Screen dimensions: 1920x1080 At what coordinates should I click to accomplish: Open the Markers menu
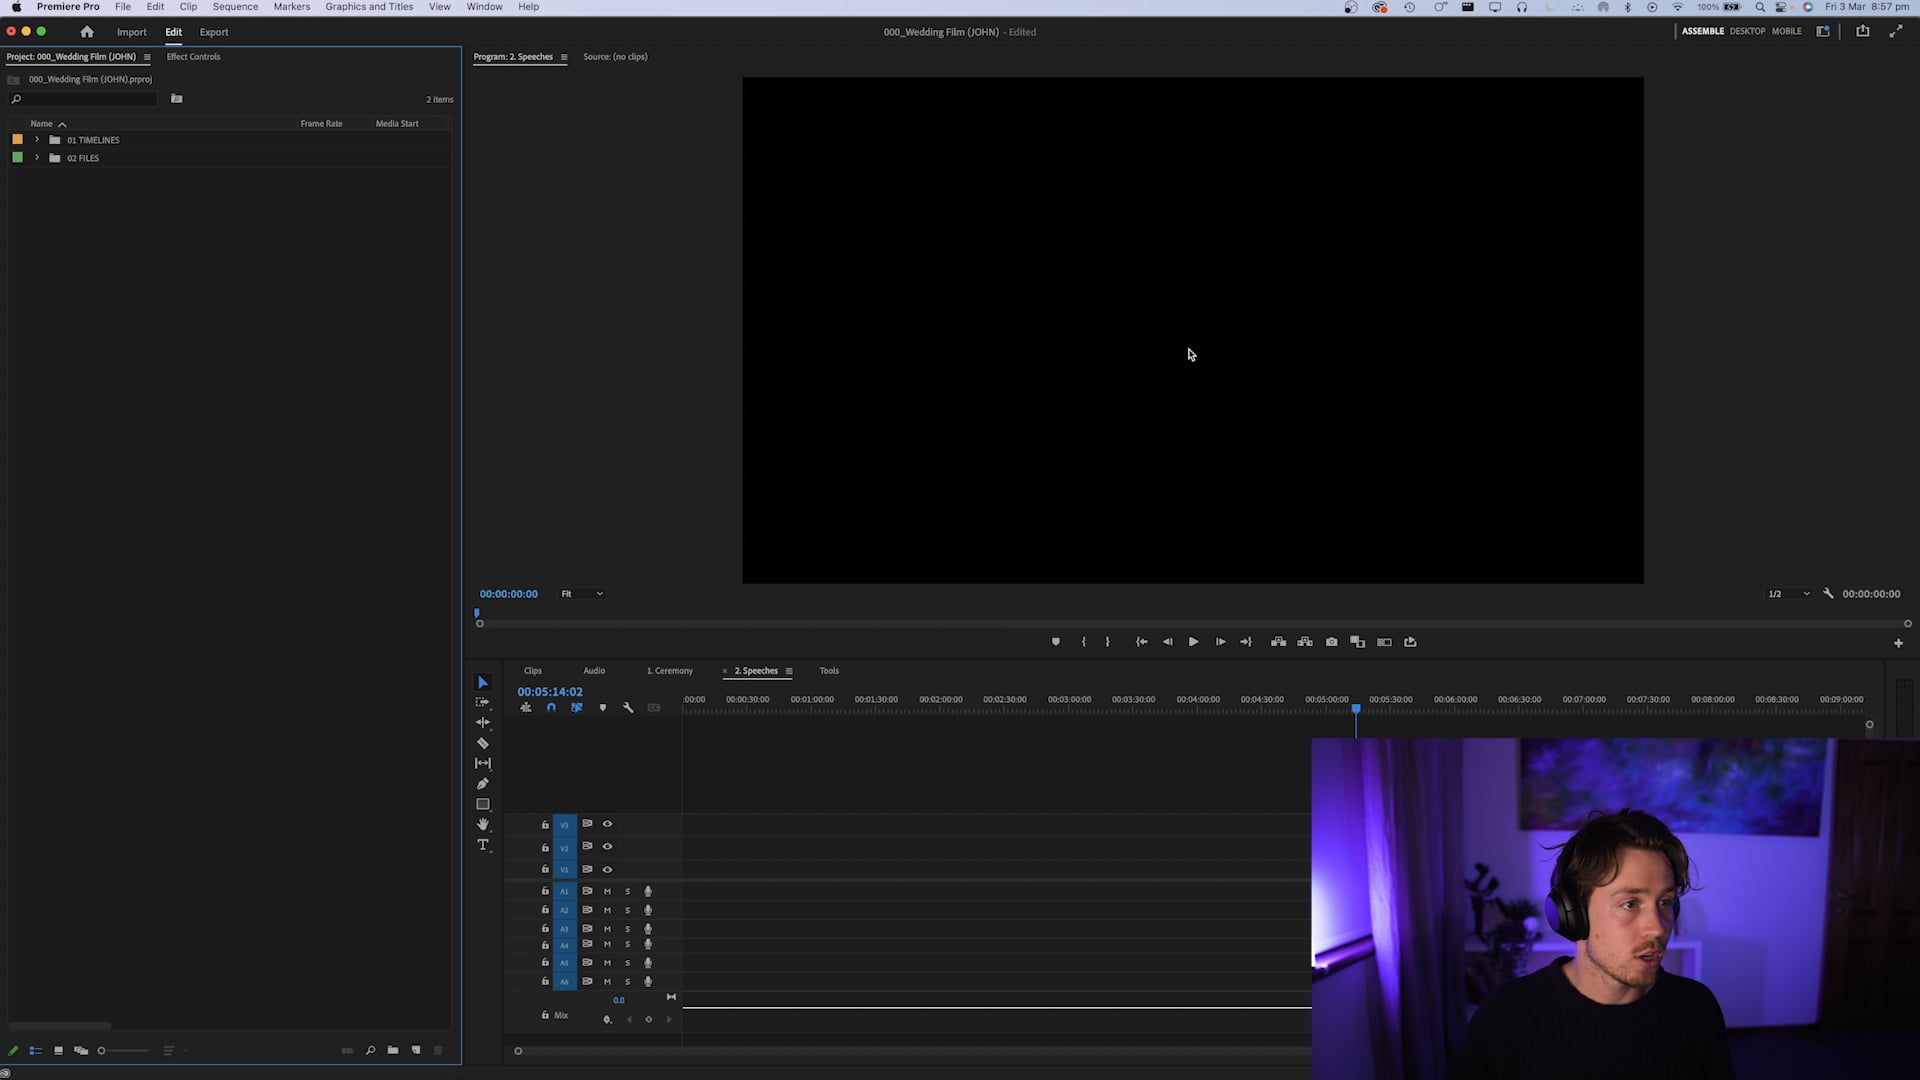pyautogui.click(x=291, y=7)
